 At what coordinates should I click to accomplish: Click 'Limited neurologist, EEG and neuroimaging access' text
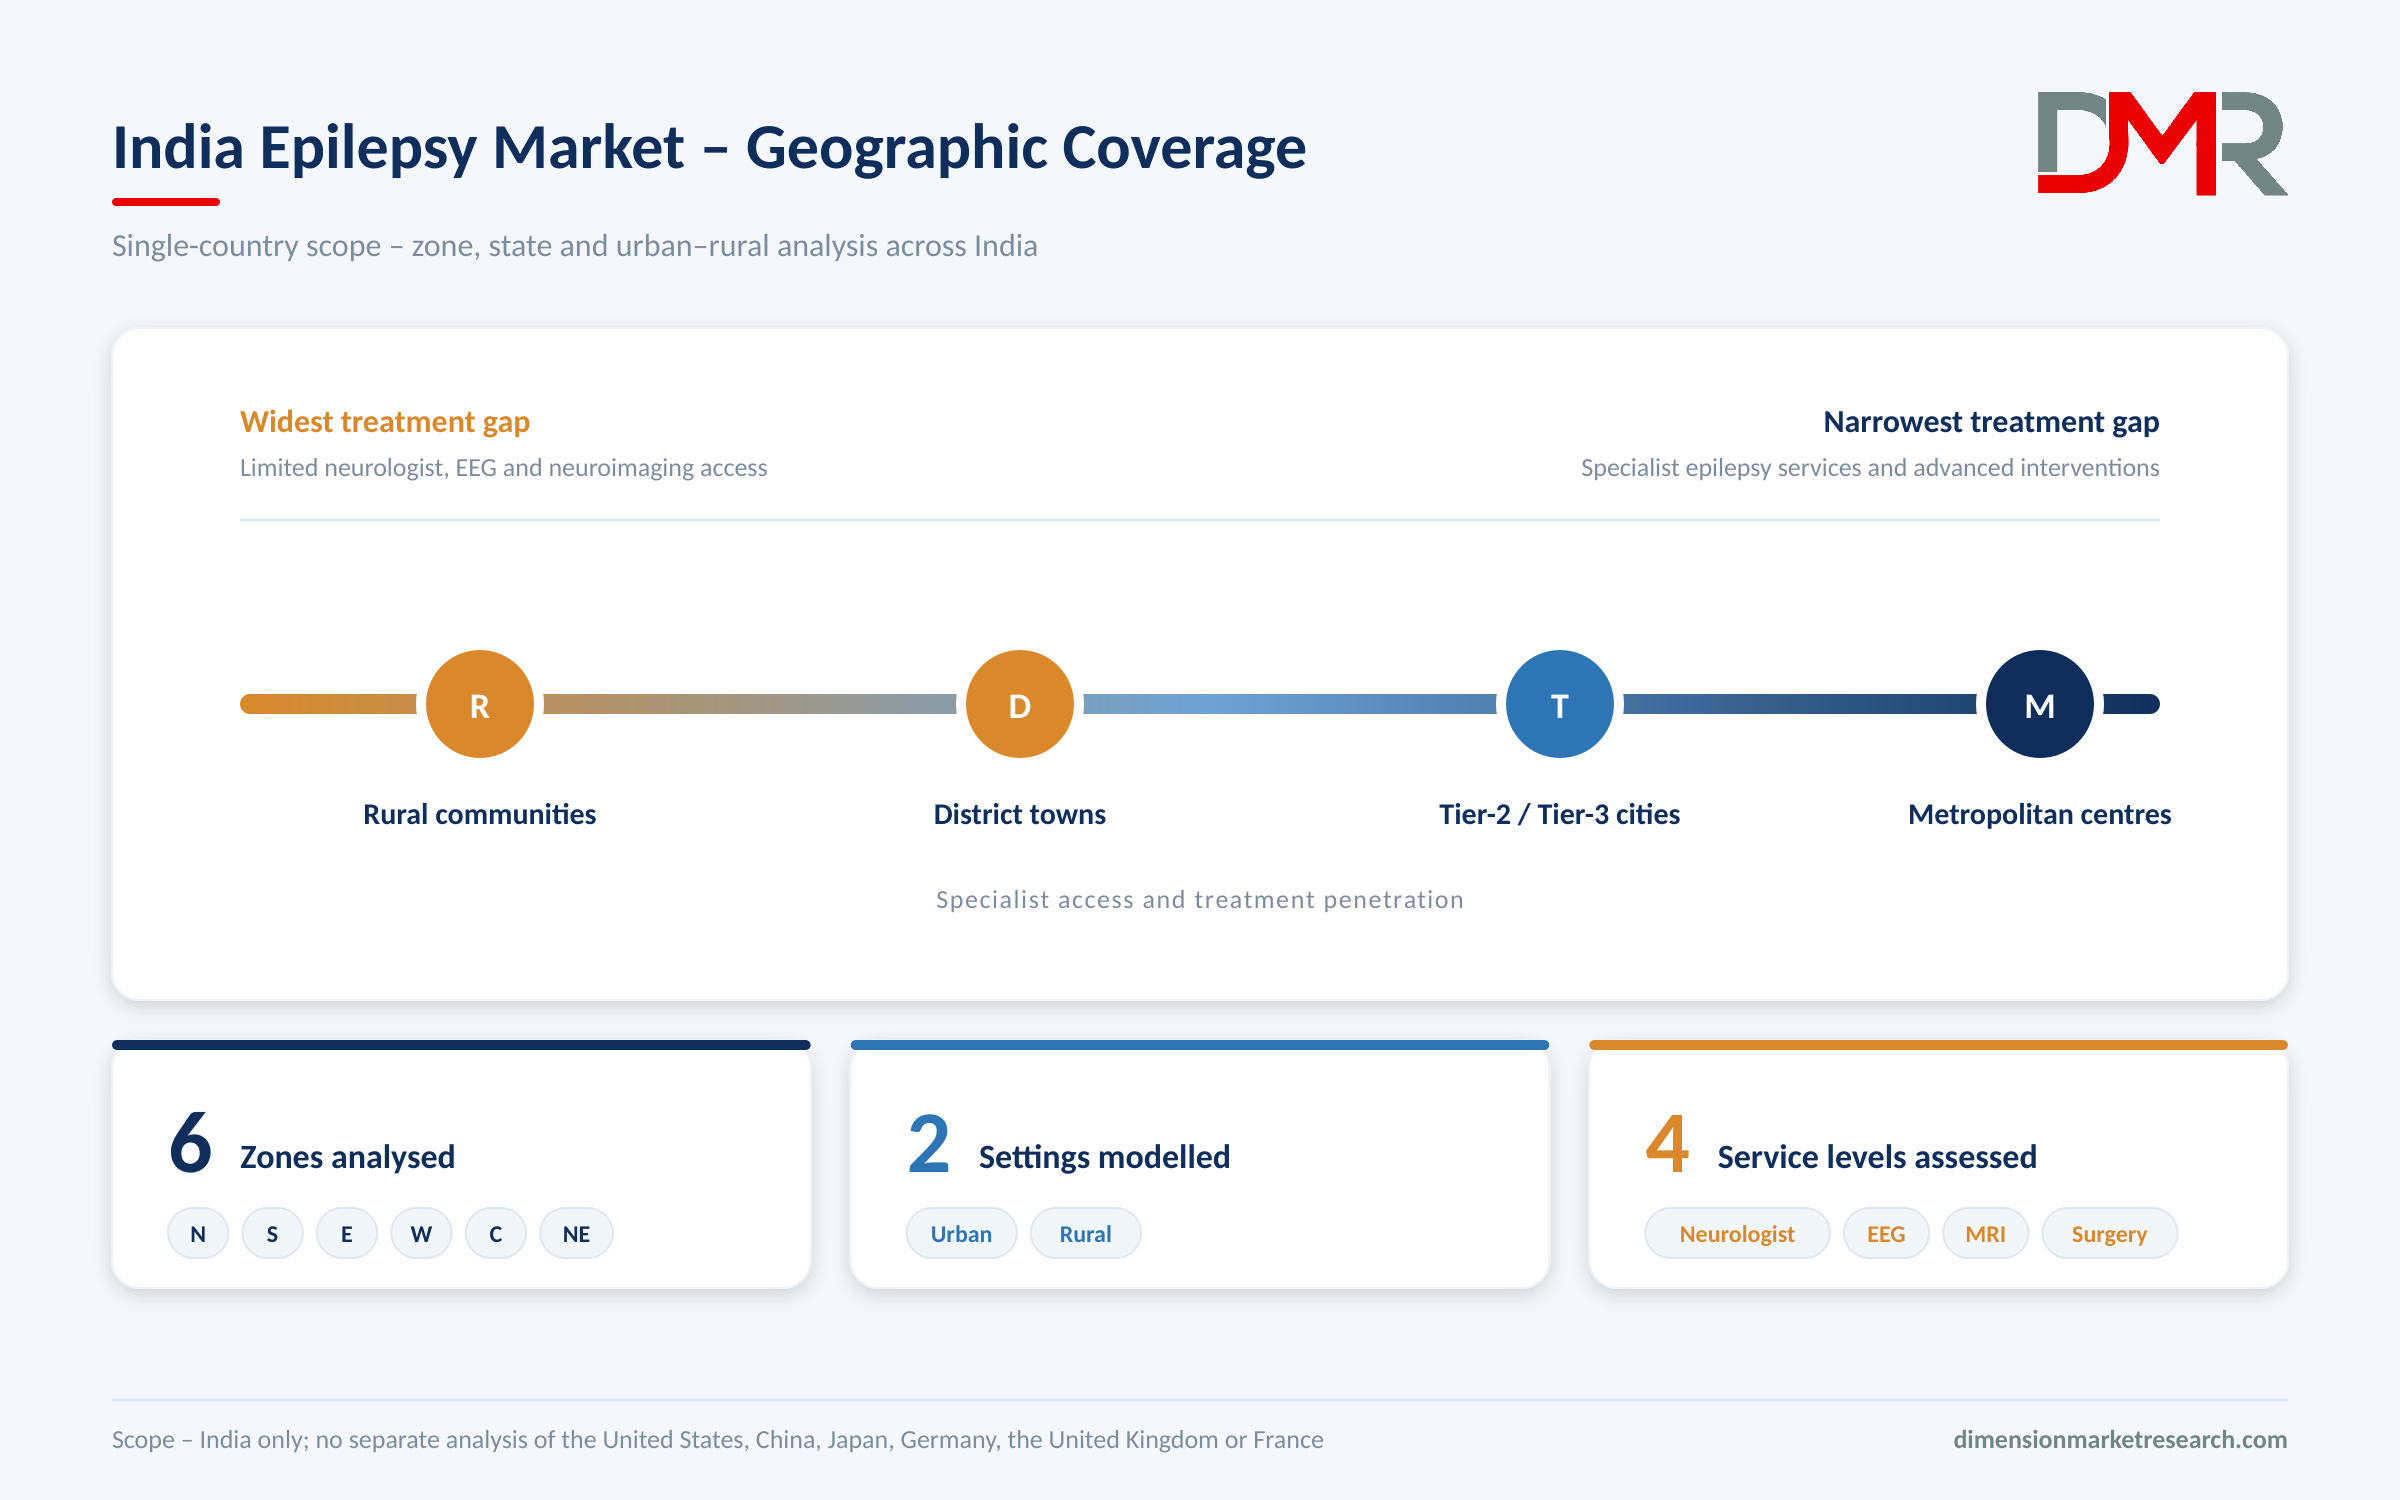(503, 468)
